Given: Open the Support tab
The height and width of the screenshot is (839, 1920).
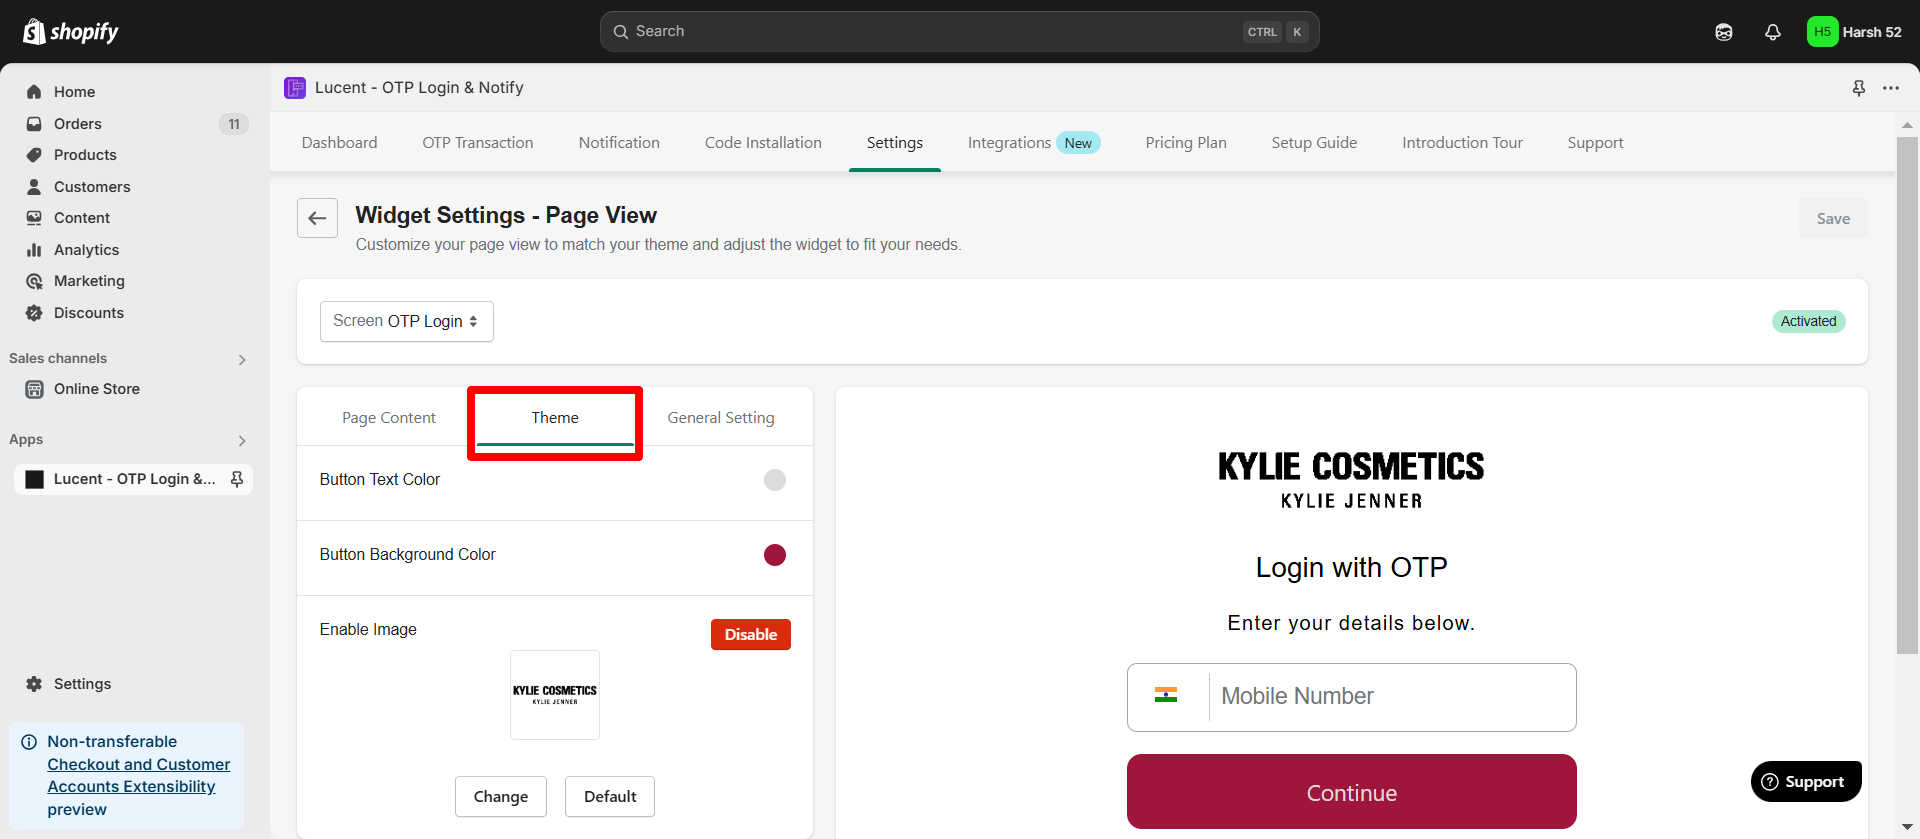Looking at the screenshot, I should [1595, 143].
